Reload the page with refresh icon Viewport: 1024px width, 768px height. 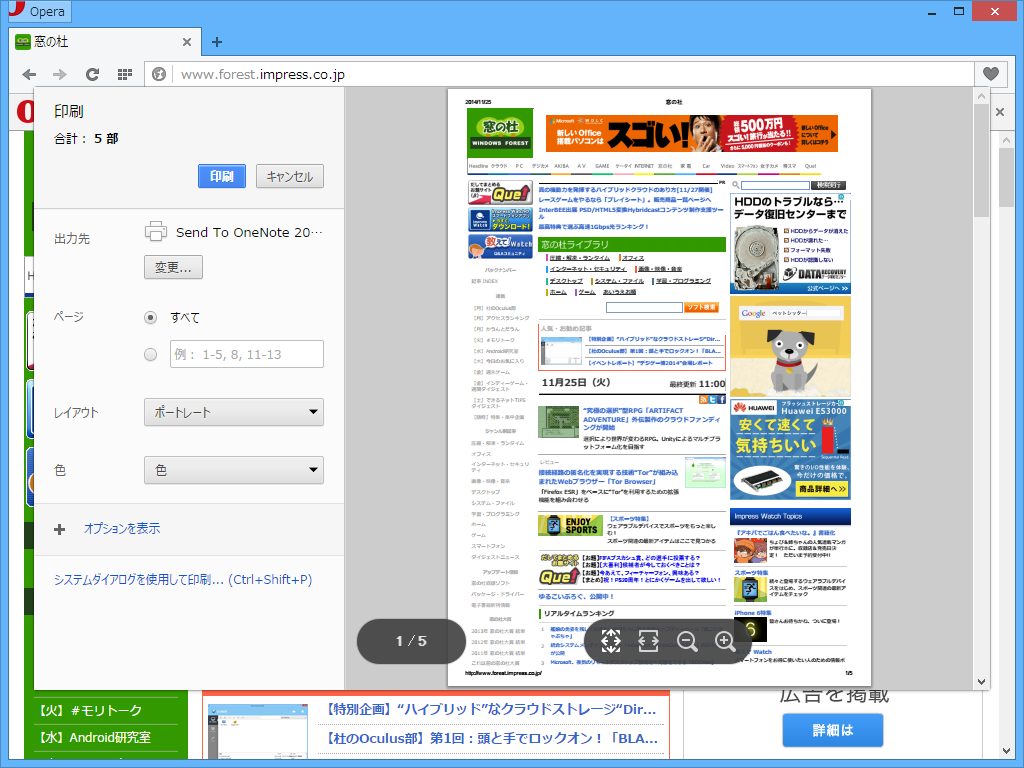tap(92, 74)
